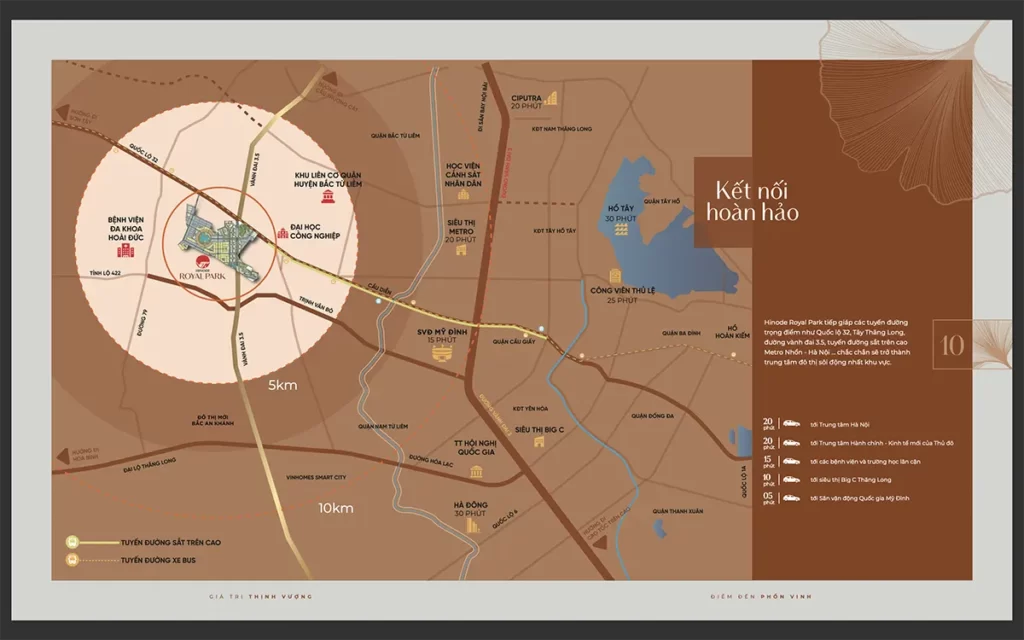Select the Hồ Tây lake marker icon
Viewport: 1024px width, 640px height.
[621, 231]
